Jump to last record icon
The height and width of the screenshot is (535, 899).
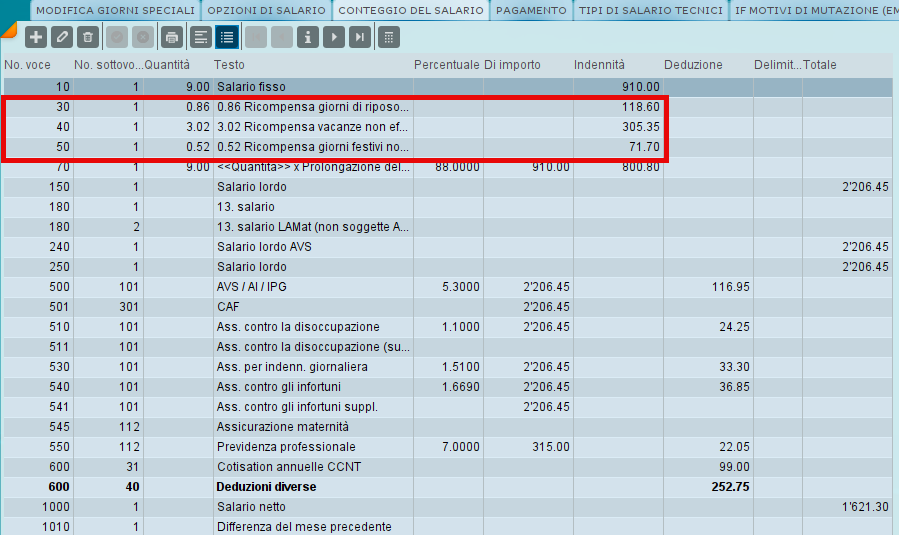point(360,38)
